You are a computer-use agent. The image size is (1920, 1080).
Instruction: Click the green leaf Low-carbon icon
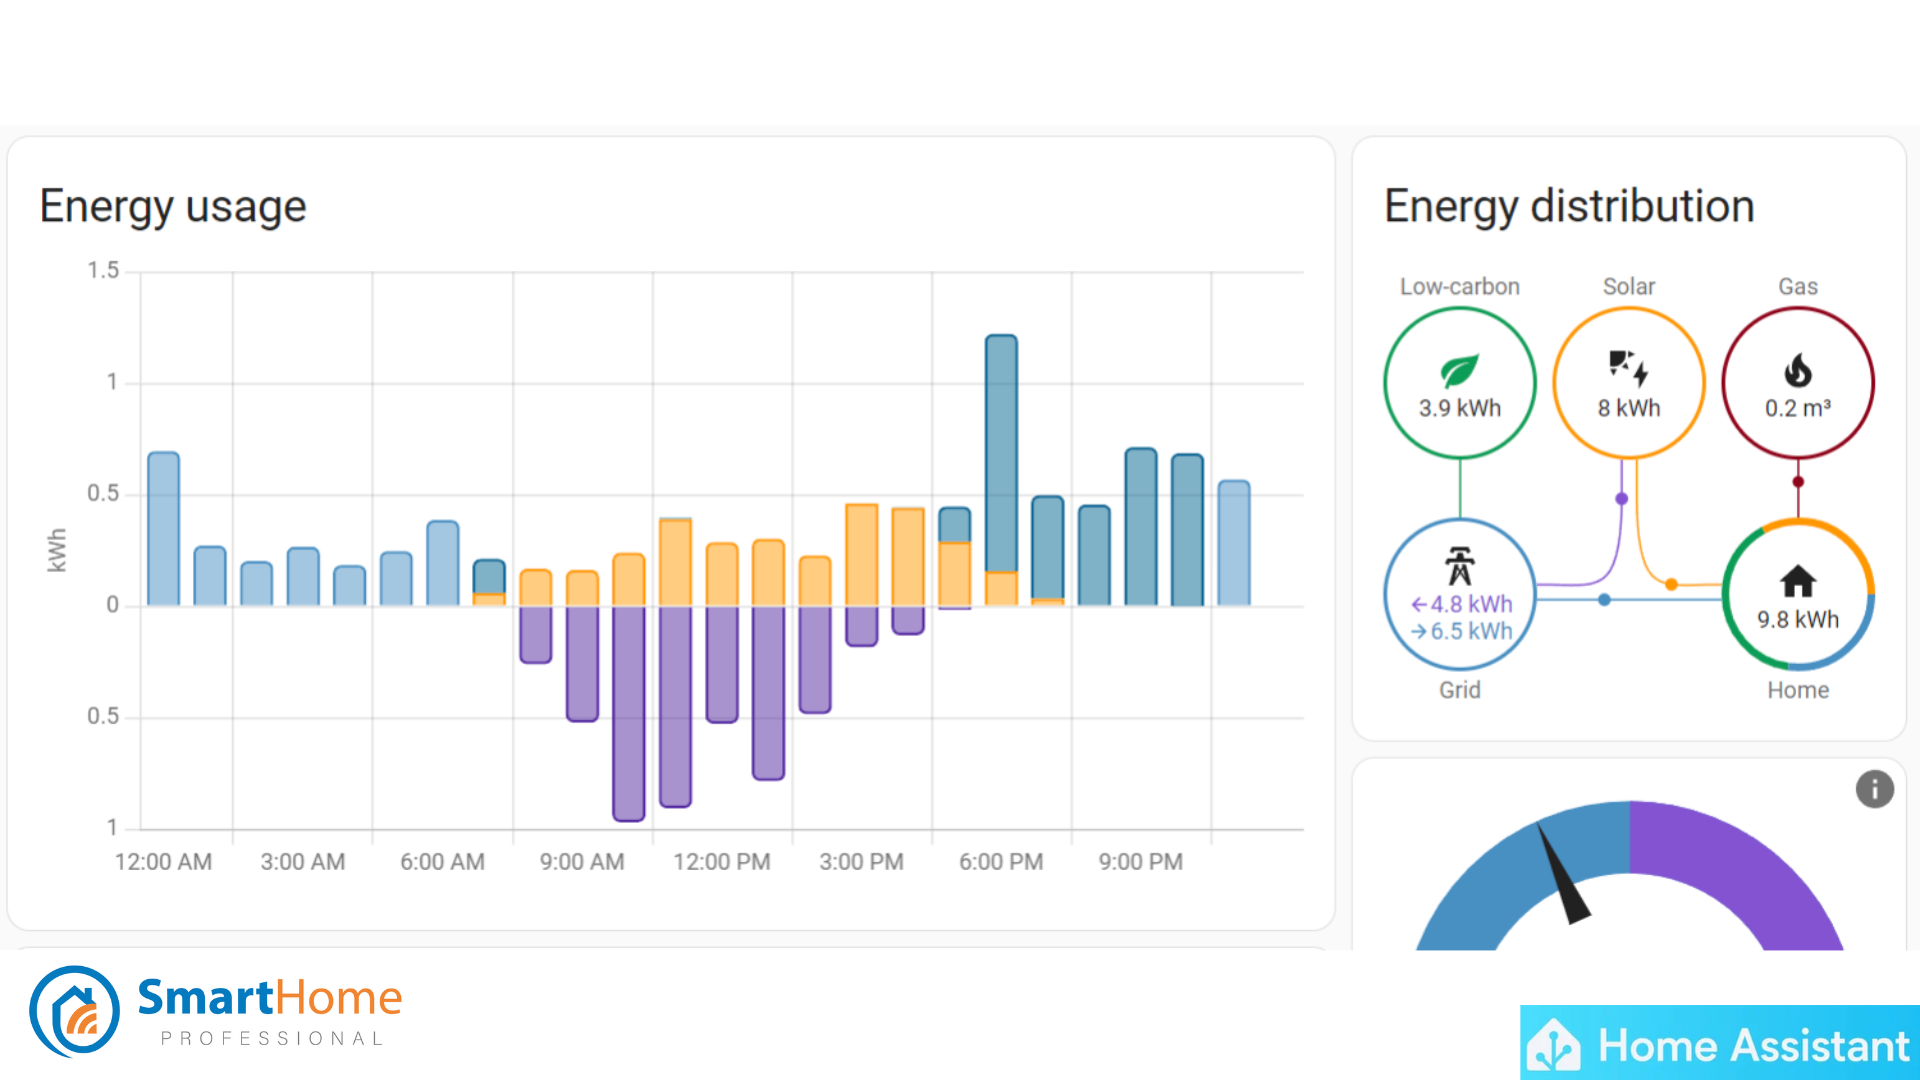(x=1459, y=371)
